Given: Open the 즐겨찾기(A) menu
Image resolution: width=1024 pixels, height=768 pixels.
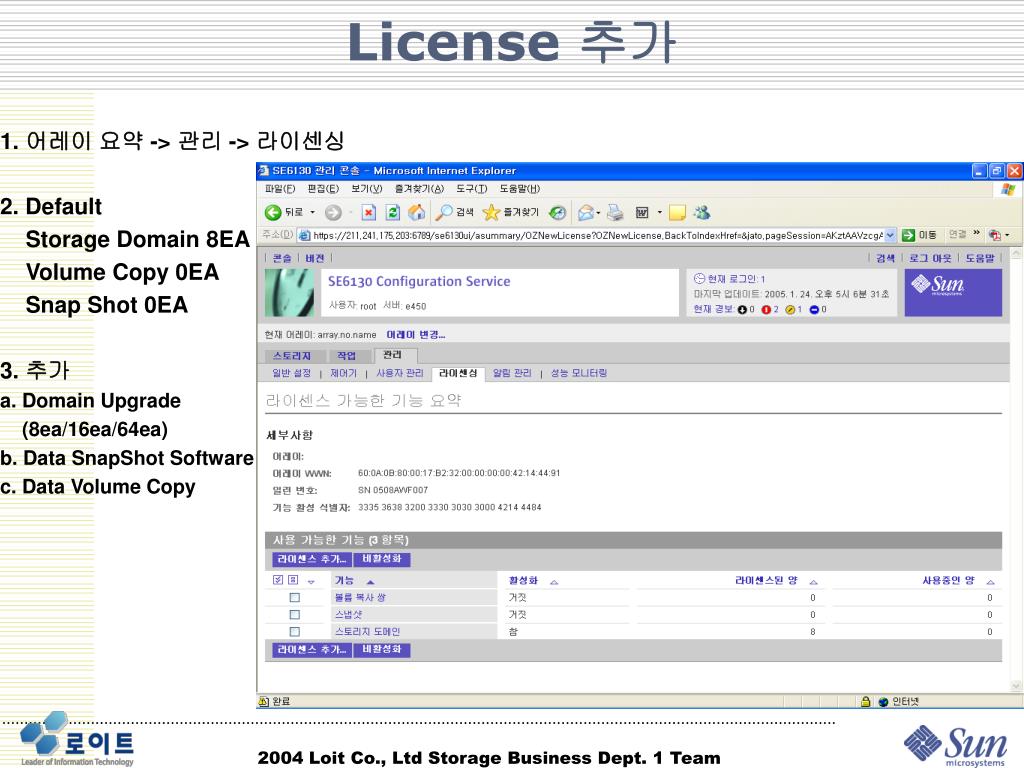Looking at the screenshot, I should (419, 189).
